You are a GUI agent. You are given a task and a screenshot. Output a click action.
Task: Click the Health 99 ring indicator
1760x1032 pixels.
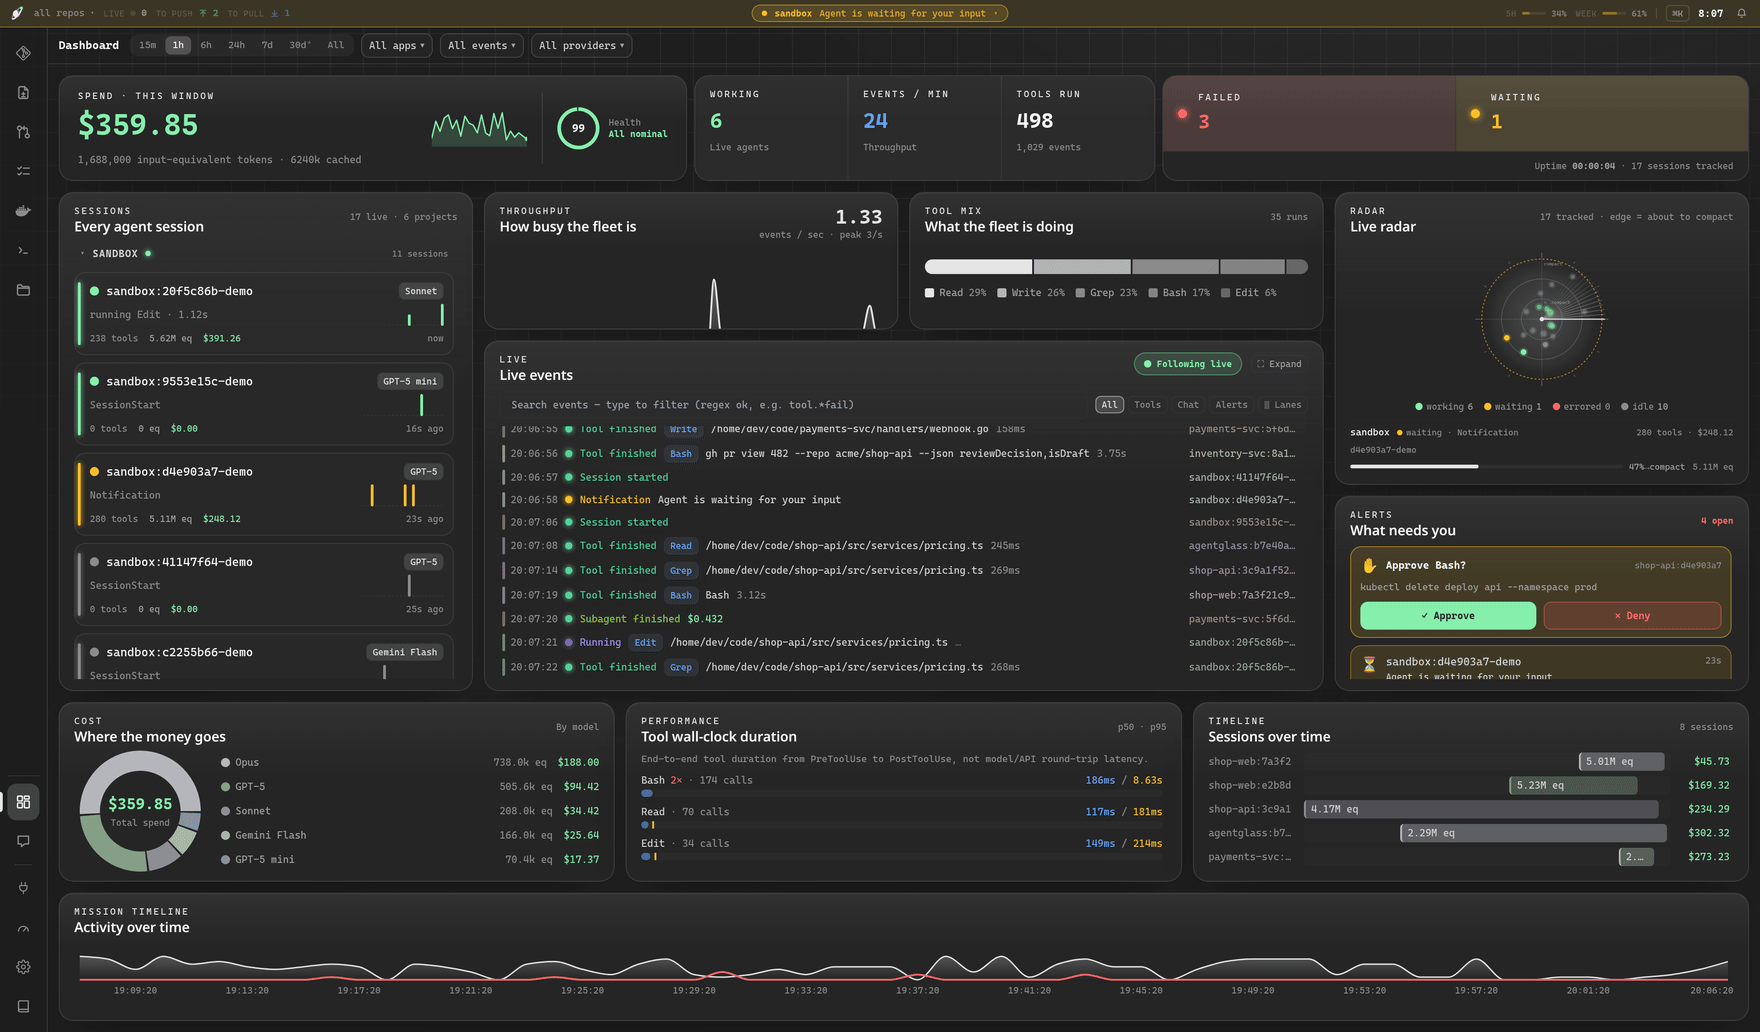578,128
